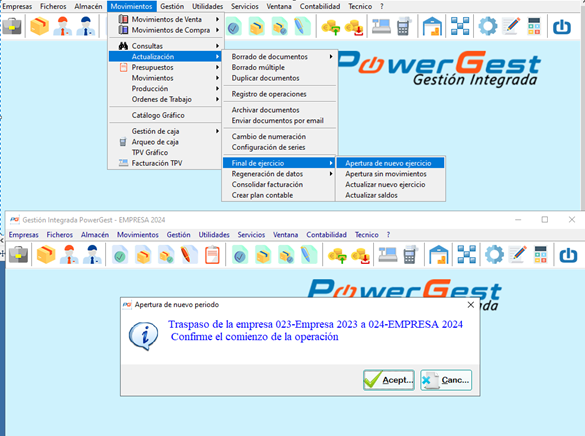This screenshot has width=585, height=436.
Task: Open the power button icon in lower toolbar
Action: coord(568,255)
